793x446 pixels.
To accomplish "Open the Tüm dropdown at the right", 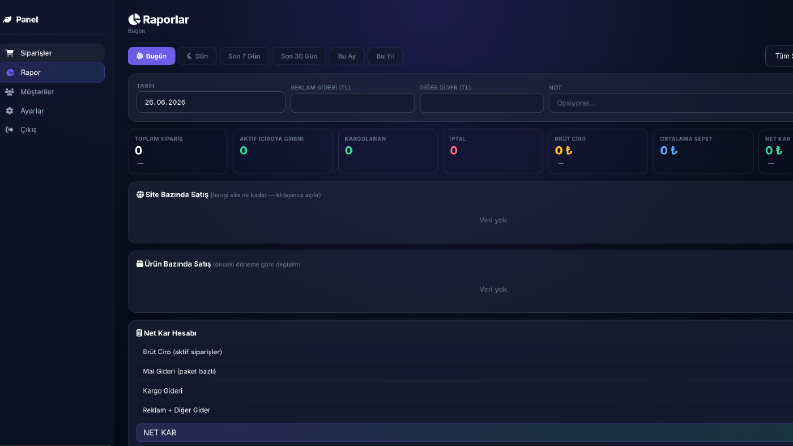I will [x=779, y=56].
